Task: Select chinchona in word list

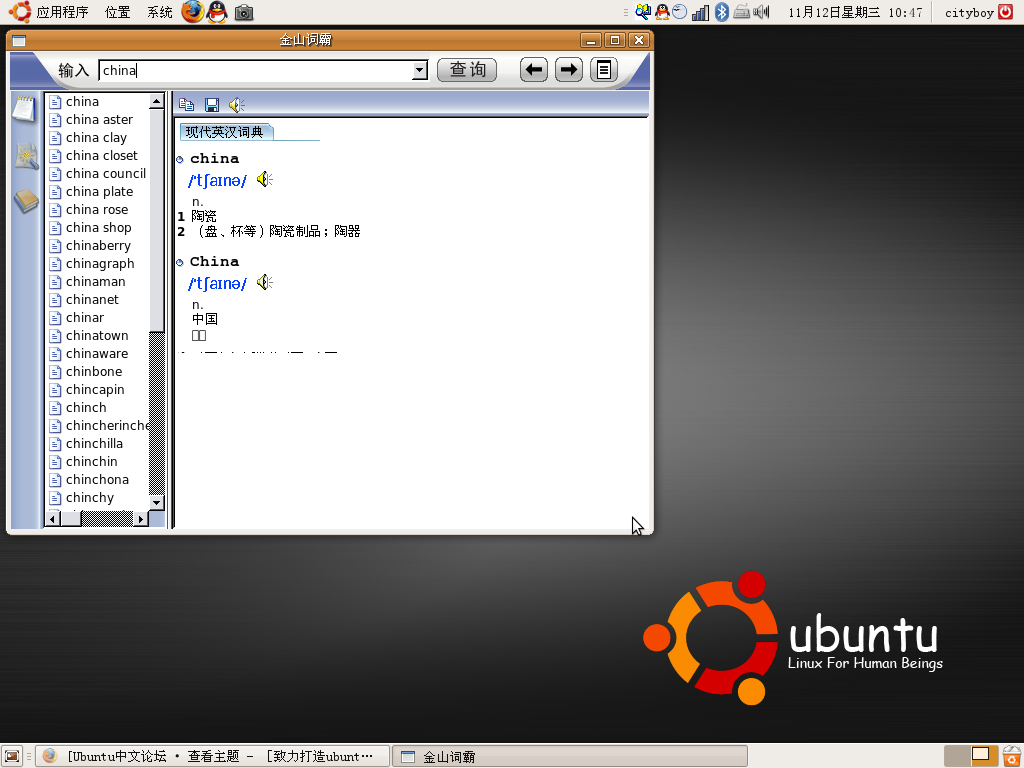Action: pyautogui.click(x=97, y=479)
